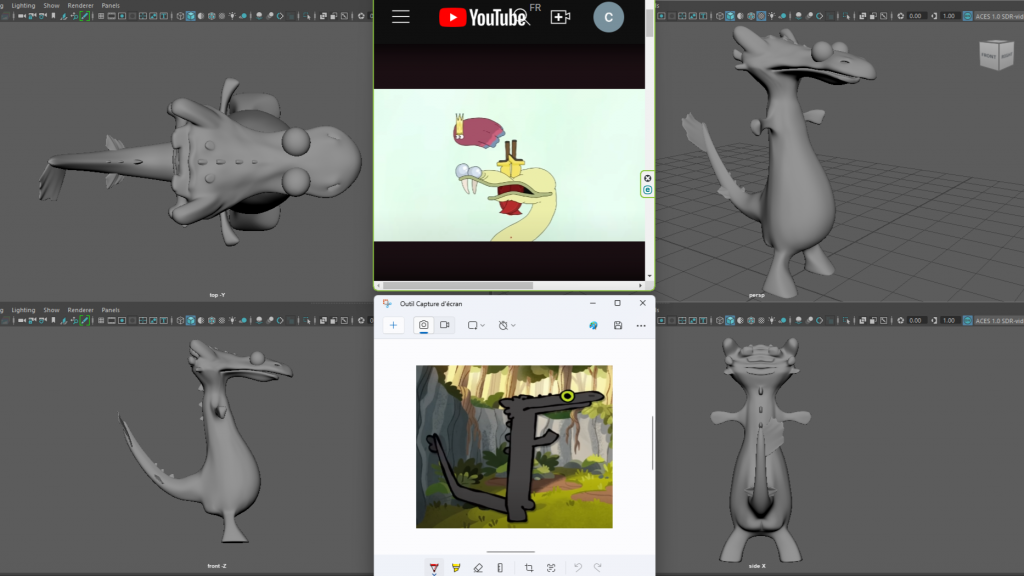Image resolution: width=1024 pixels, height=576 pixels.
Task: Select the eraser tool in Snipping Tool
Action: pos(478,568)
